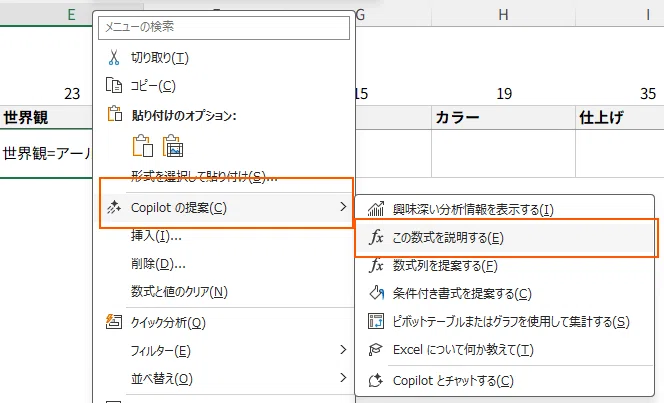Click the PivotTable icon in submenu
This screenshot has width=664, height=403.
tap(376, 321)
